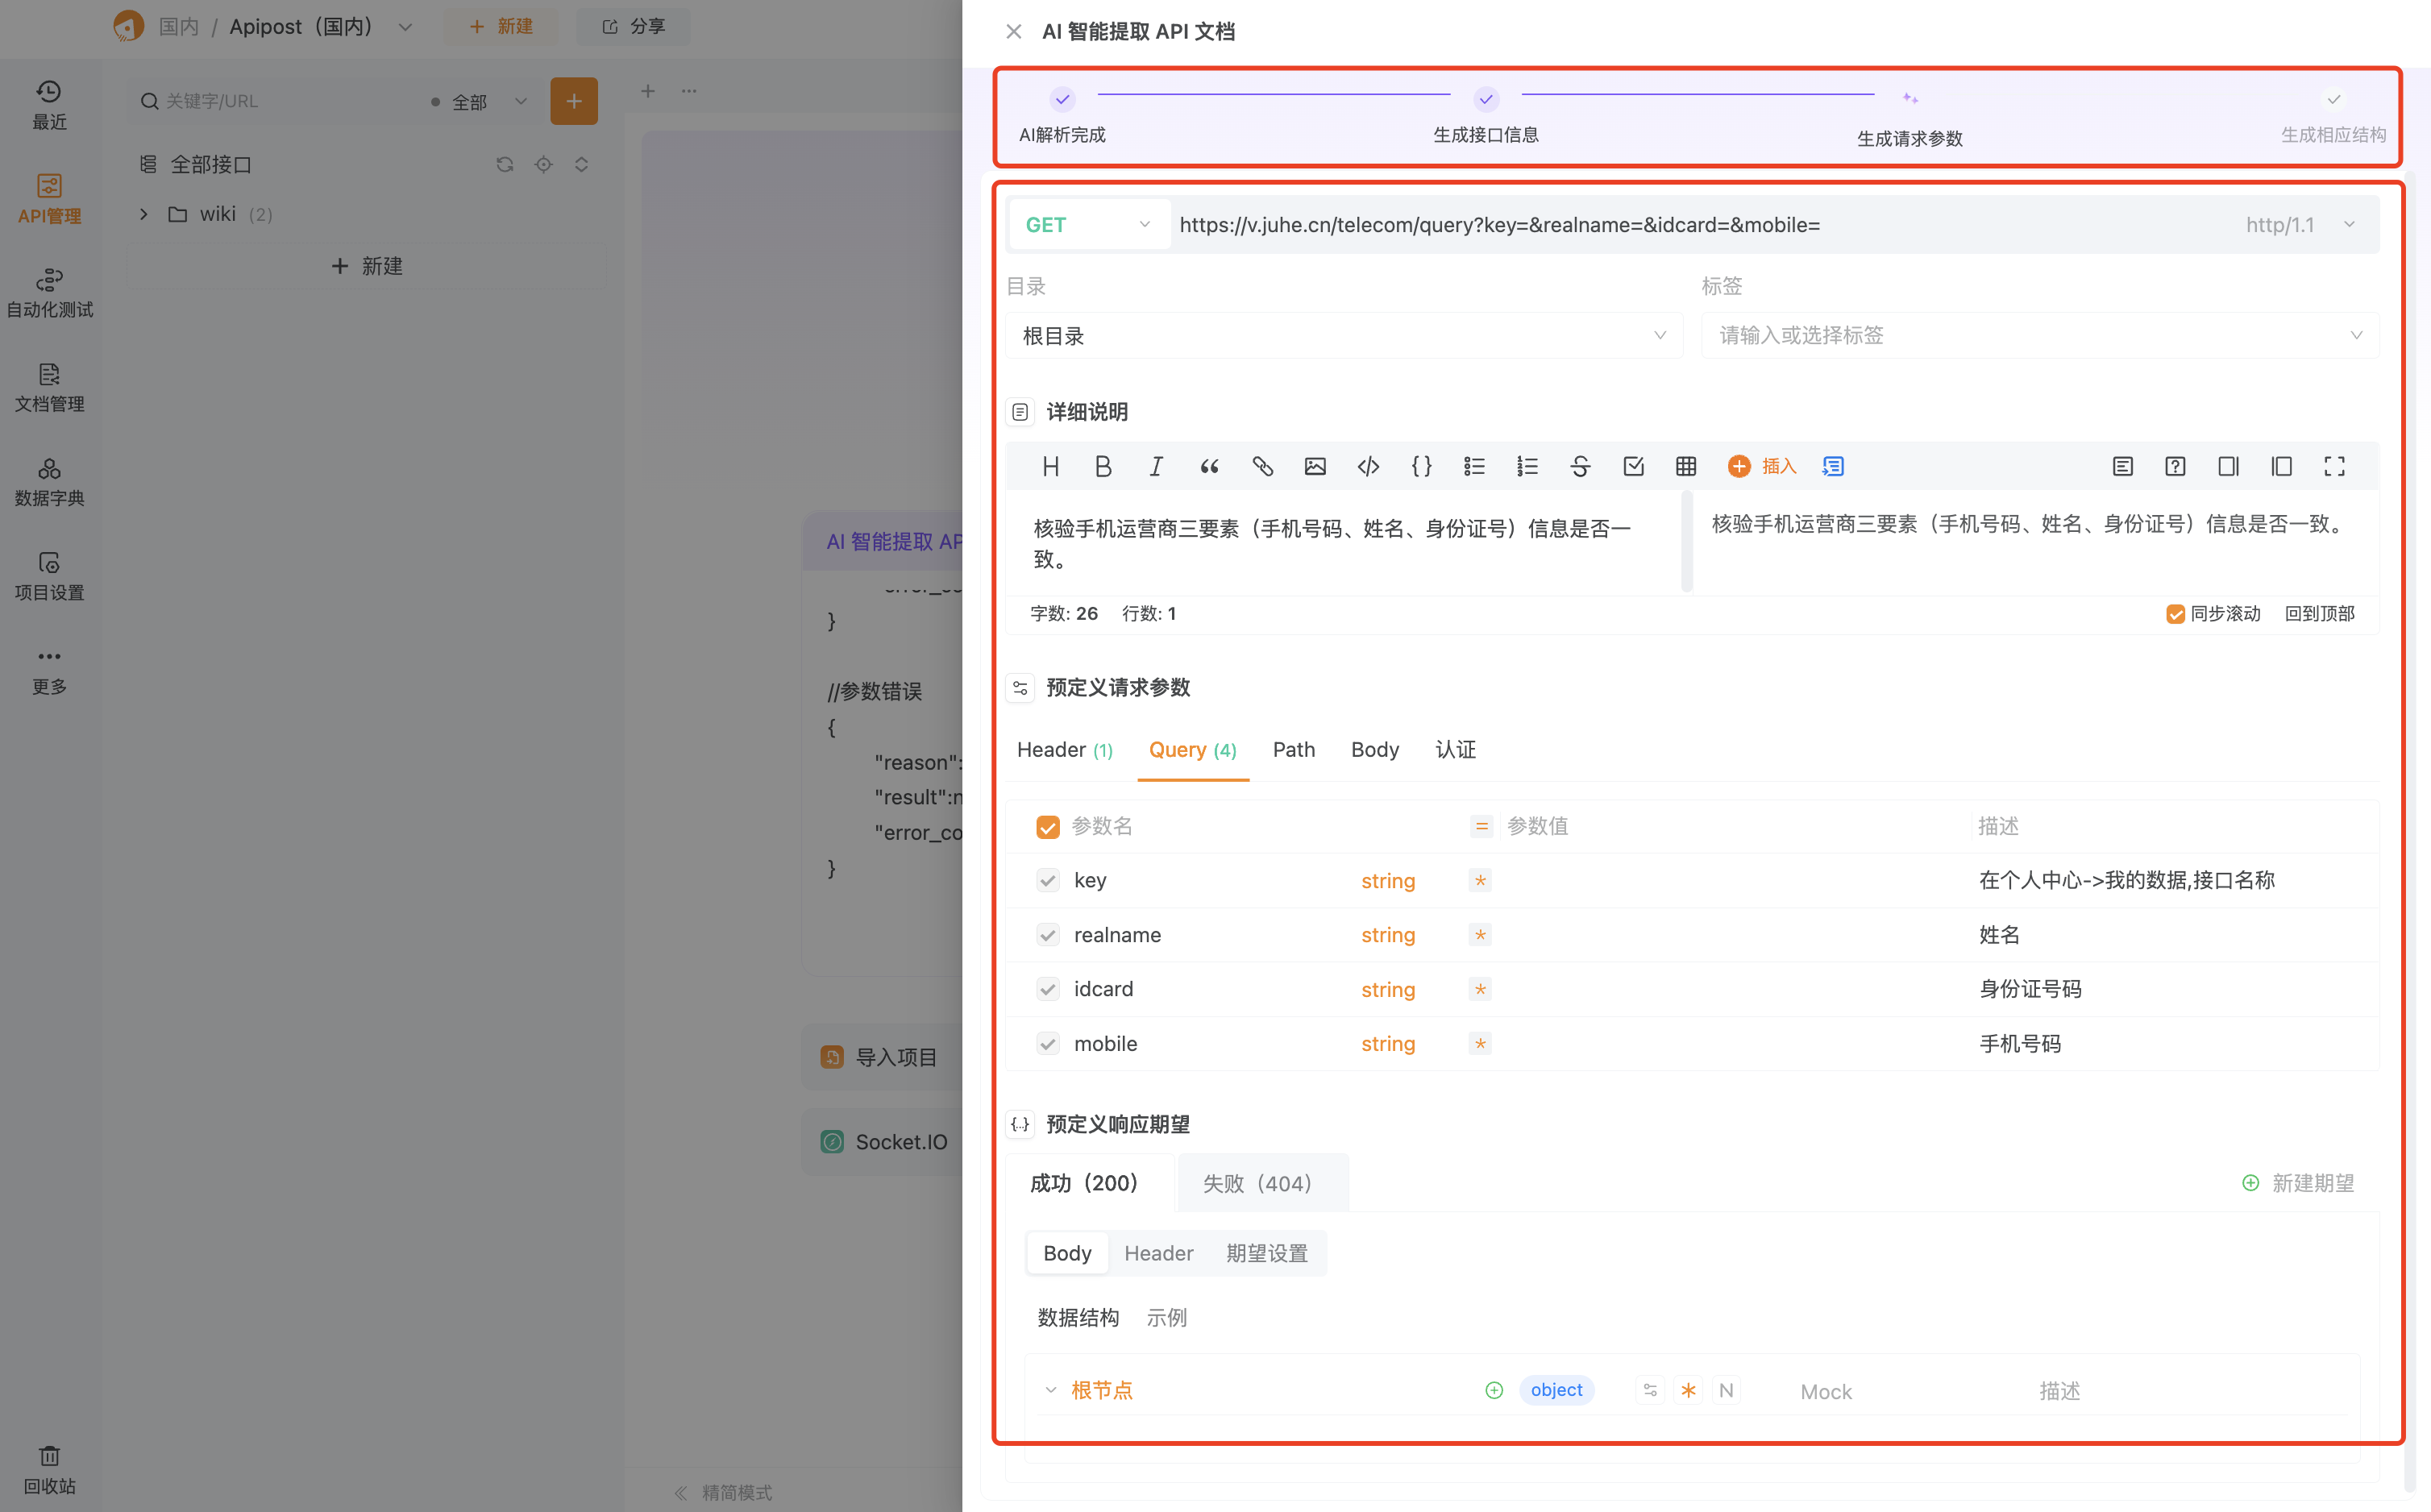This screenshot has height=1512, width=2431.
Task: Expand the 根目录 directory selector
Action: pyautogui.click(x=1344, y=335)
